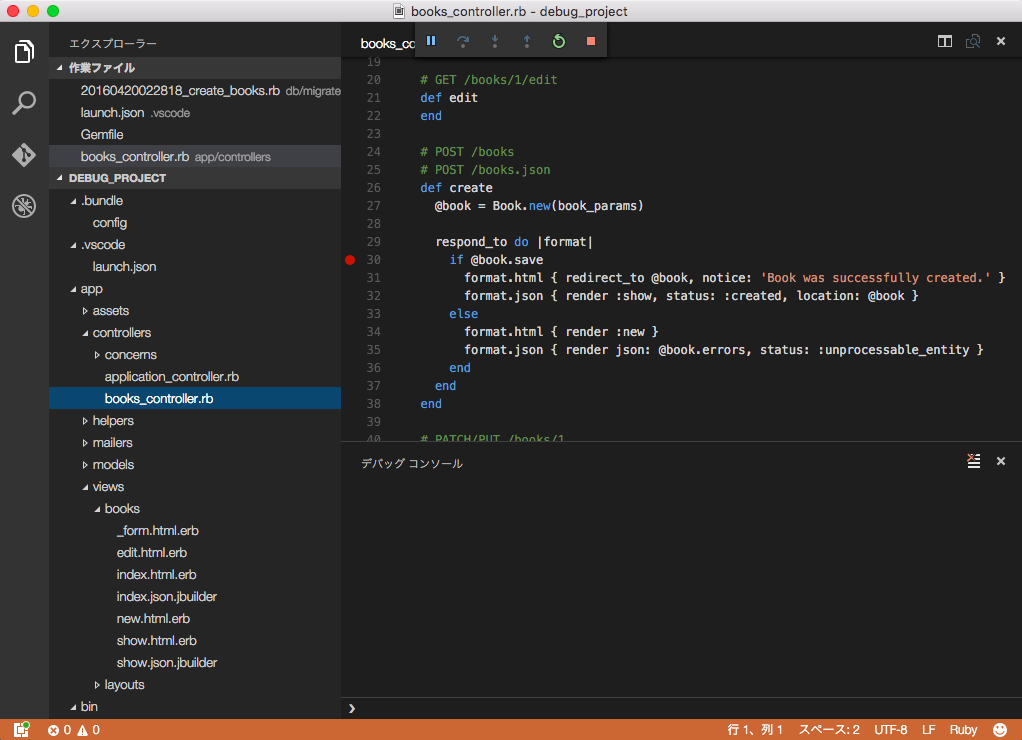Step over the current line in the debugger
The height and width of the screenshot is (740, 1022).
(463, 41)
